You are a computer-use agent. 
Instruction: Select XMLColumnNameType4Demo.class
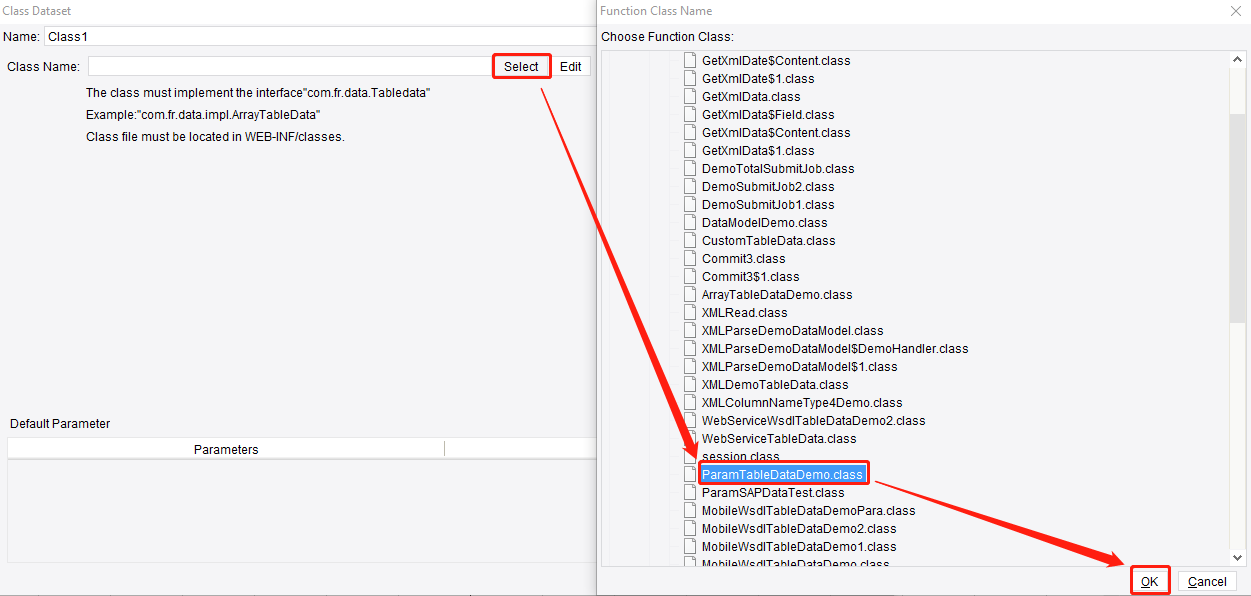pos(802,402)
